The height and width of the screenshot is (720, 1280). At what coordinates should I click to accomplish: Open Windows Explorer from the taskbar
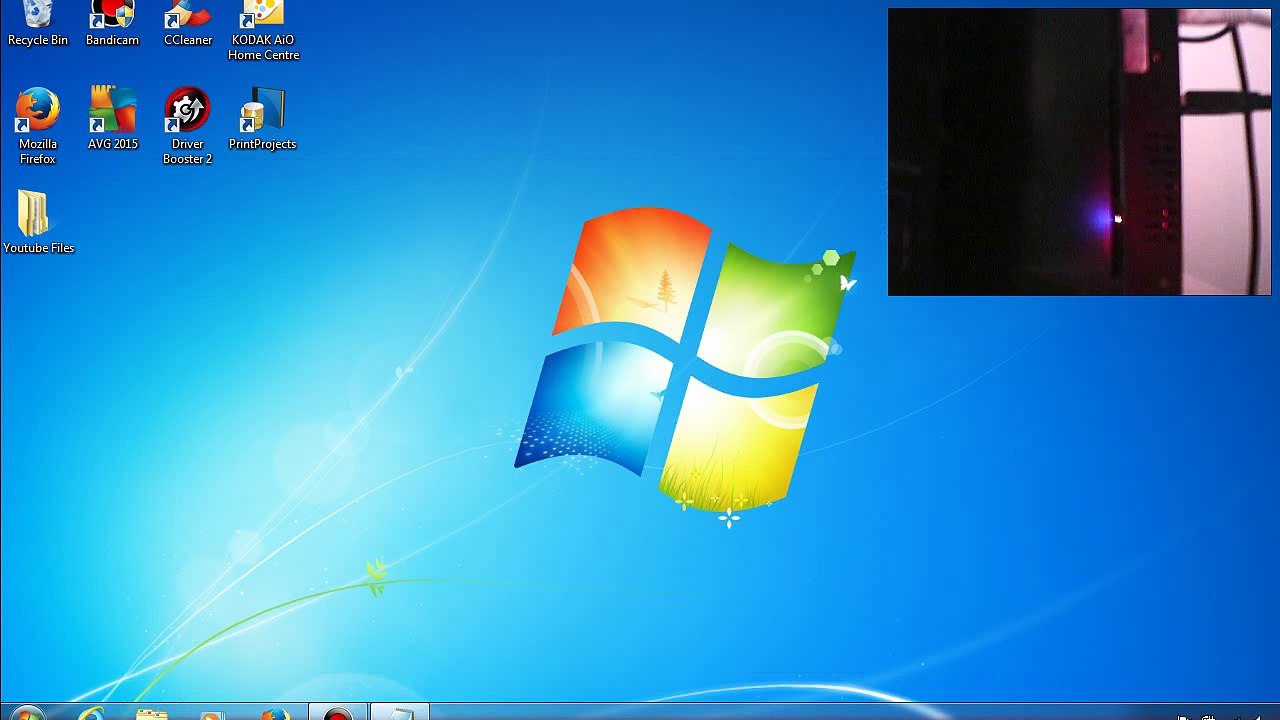(x=152, y=714)
